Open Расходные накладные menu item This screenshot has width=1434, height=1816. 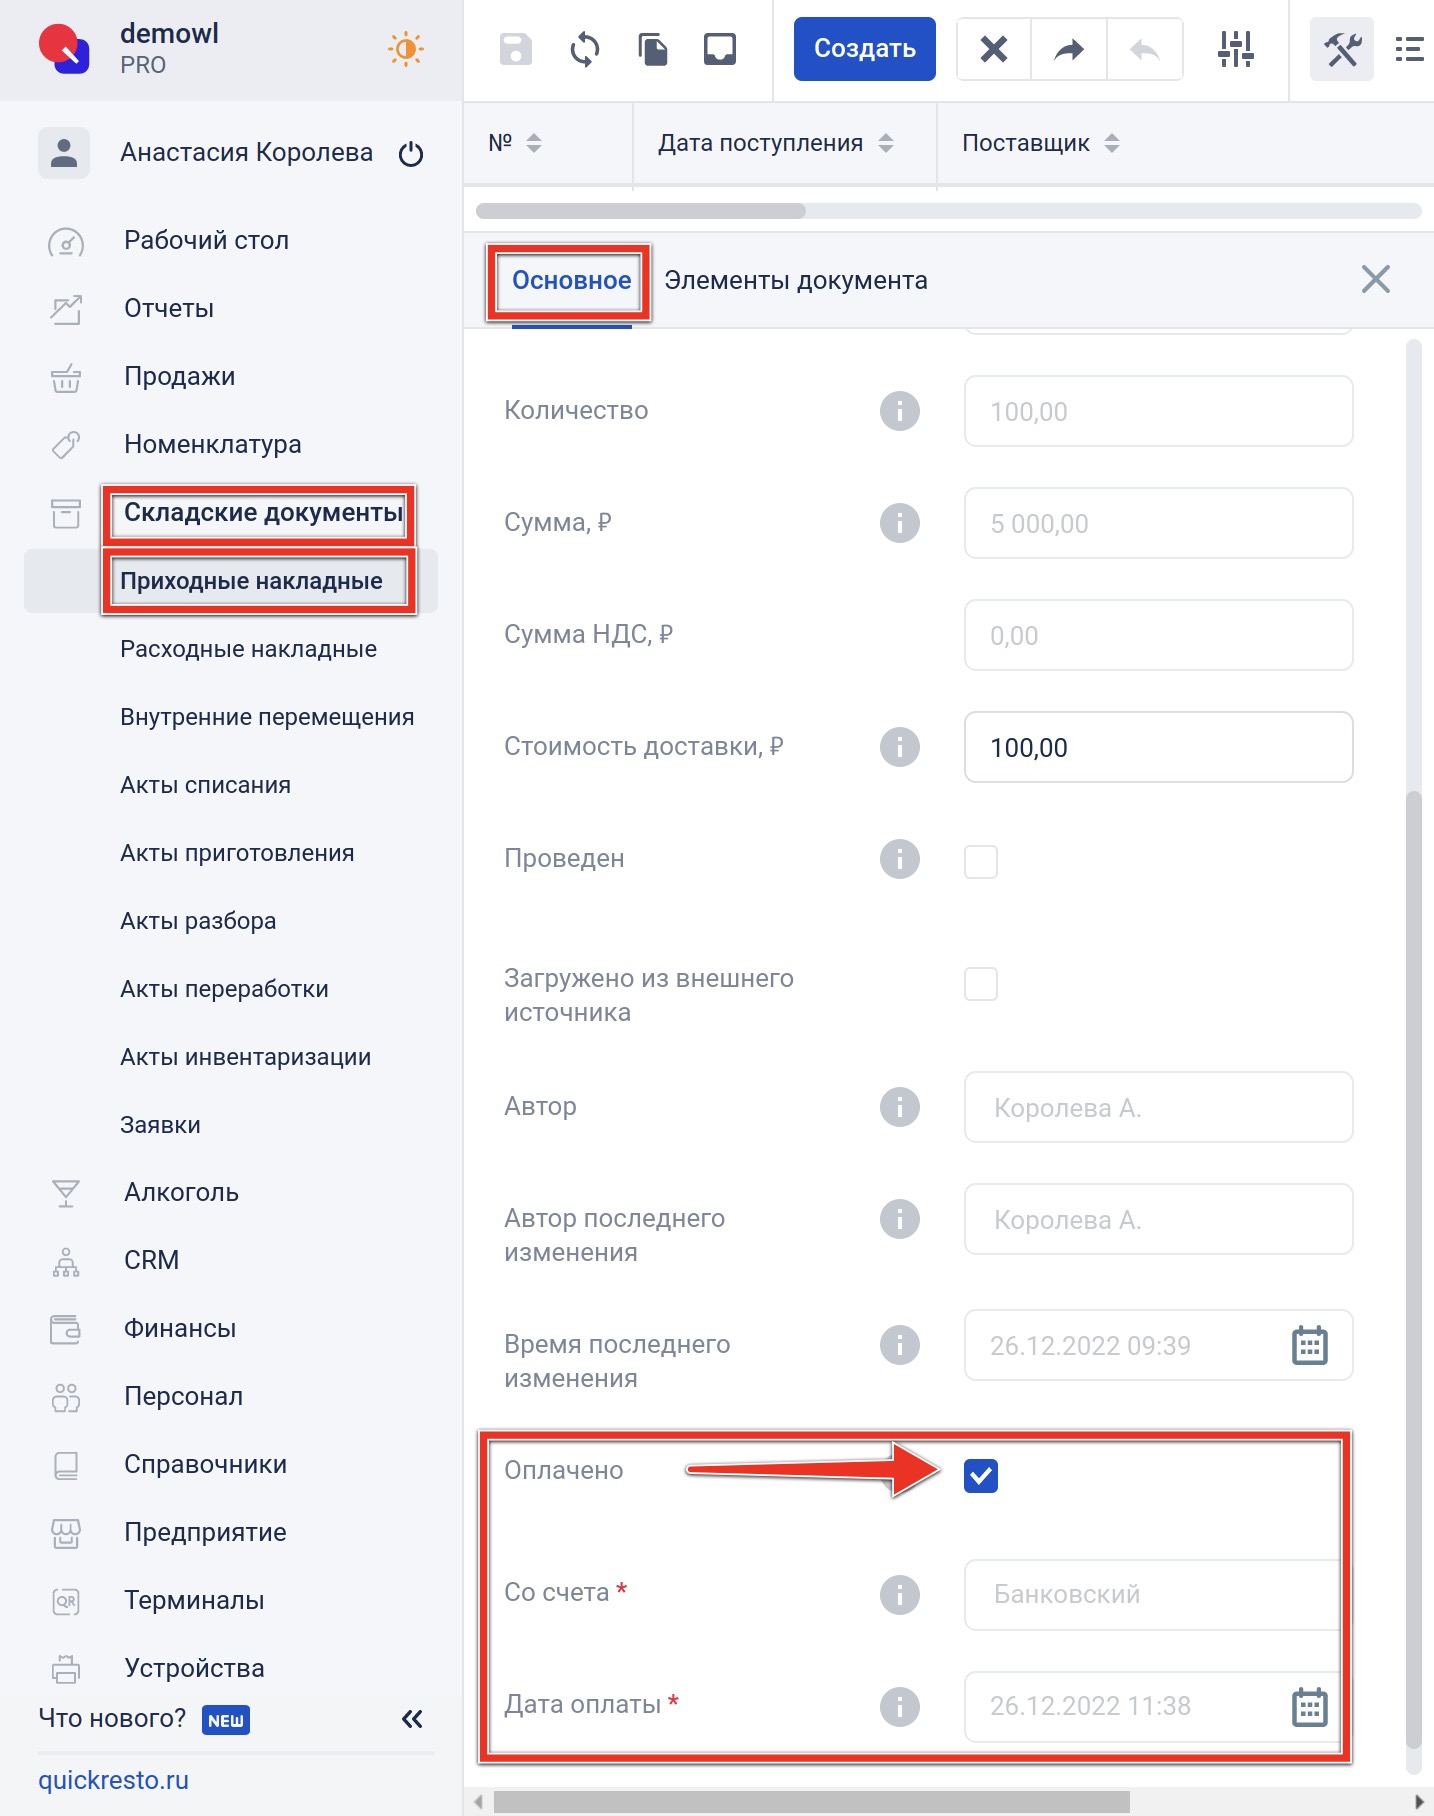[249, 649]
